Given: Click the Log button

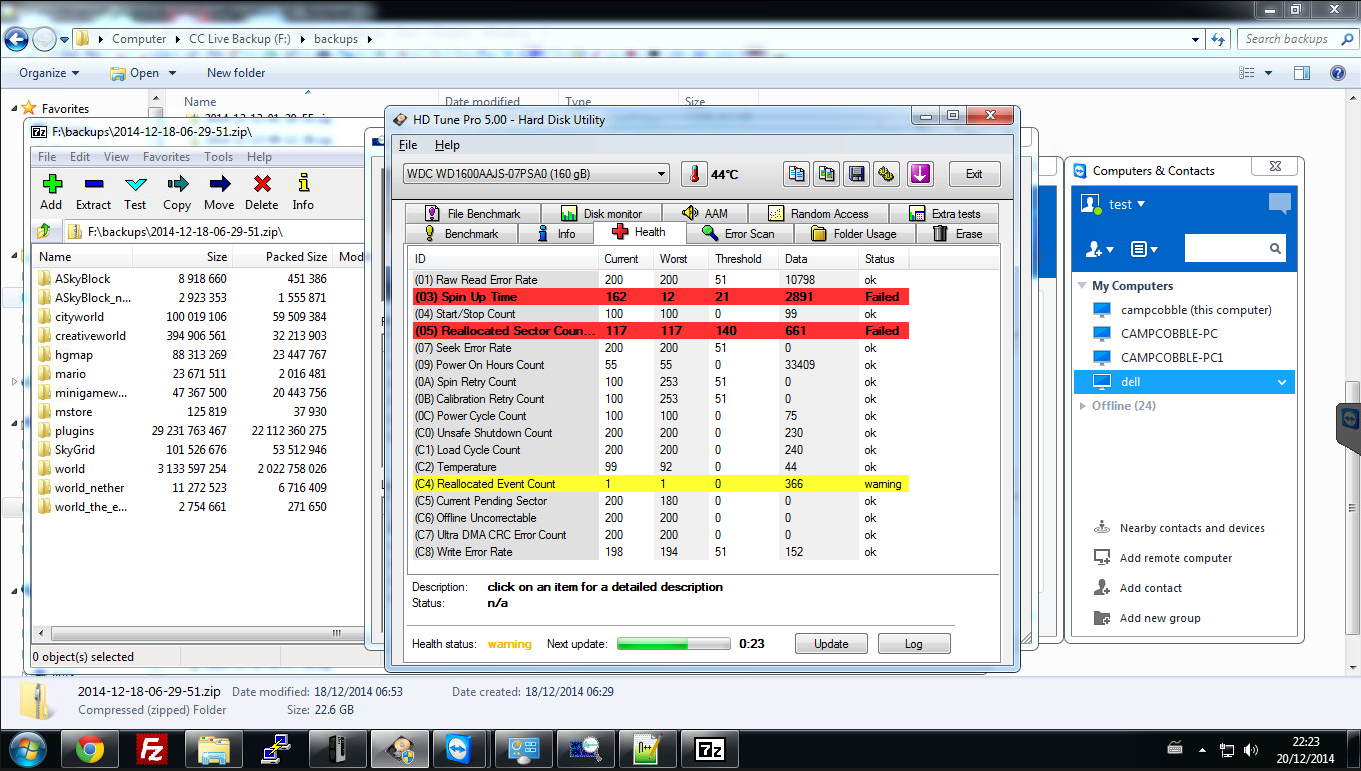Looking at the screenshot, I should point(913,644).
